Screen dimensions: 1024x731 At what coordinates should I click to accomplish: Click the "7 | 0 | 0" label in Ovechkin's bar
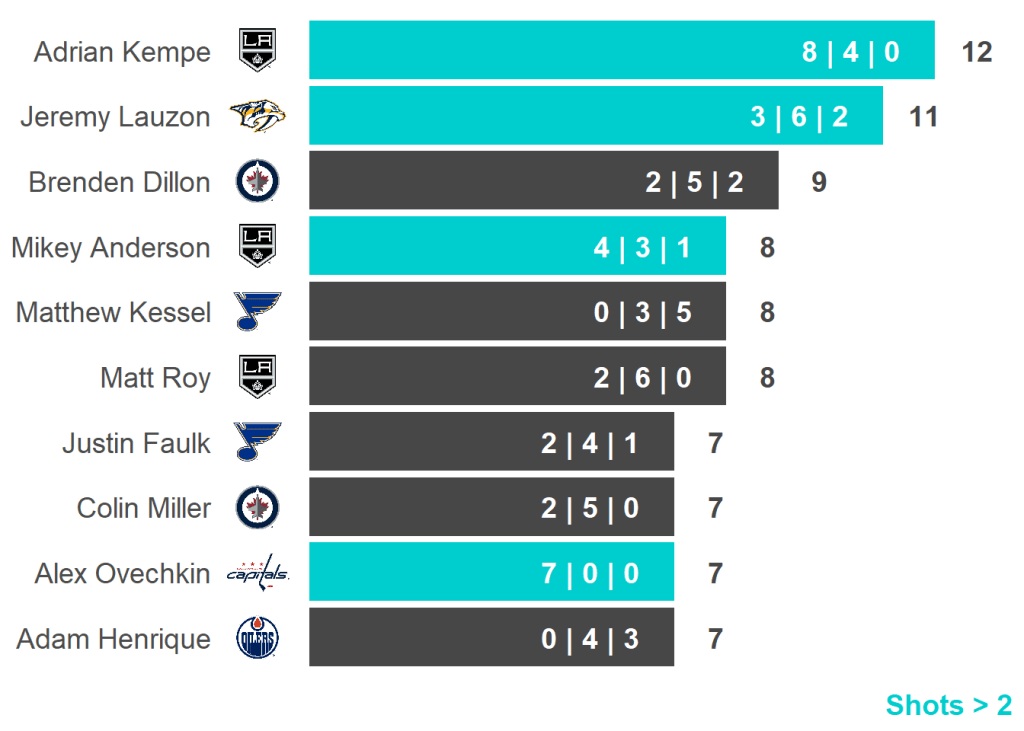[x=590, y=574]
